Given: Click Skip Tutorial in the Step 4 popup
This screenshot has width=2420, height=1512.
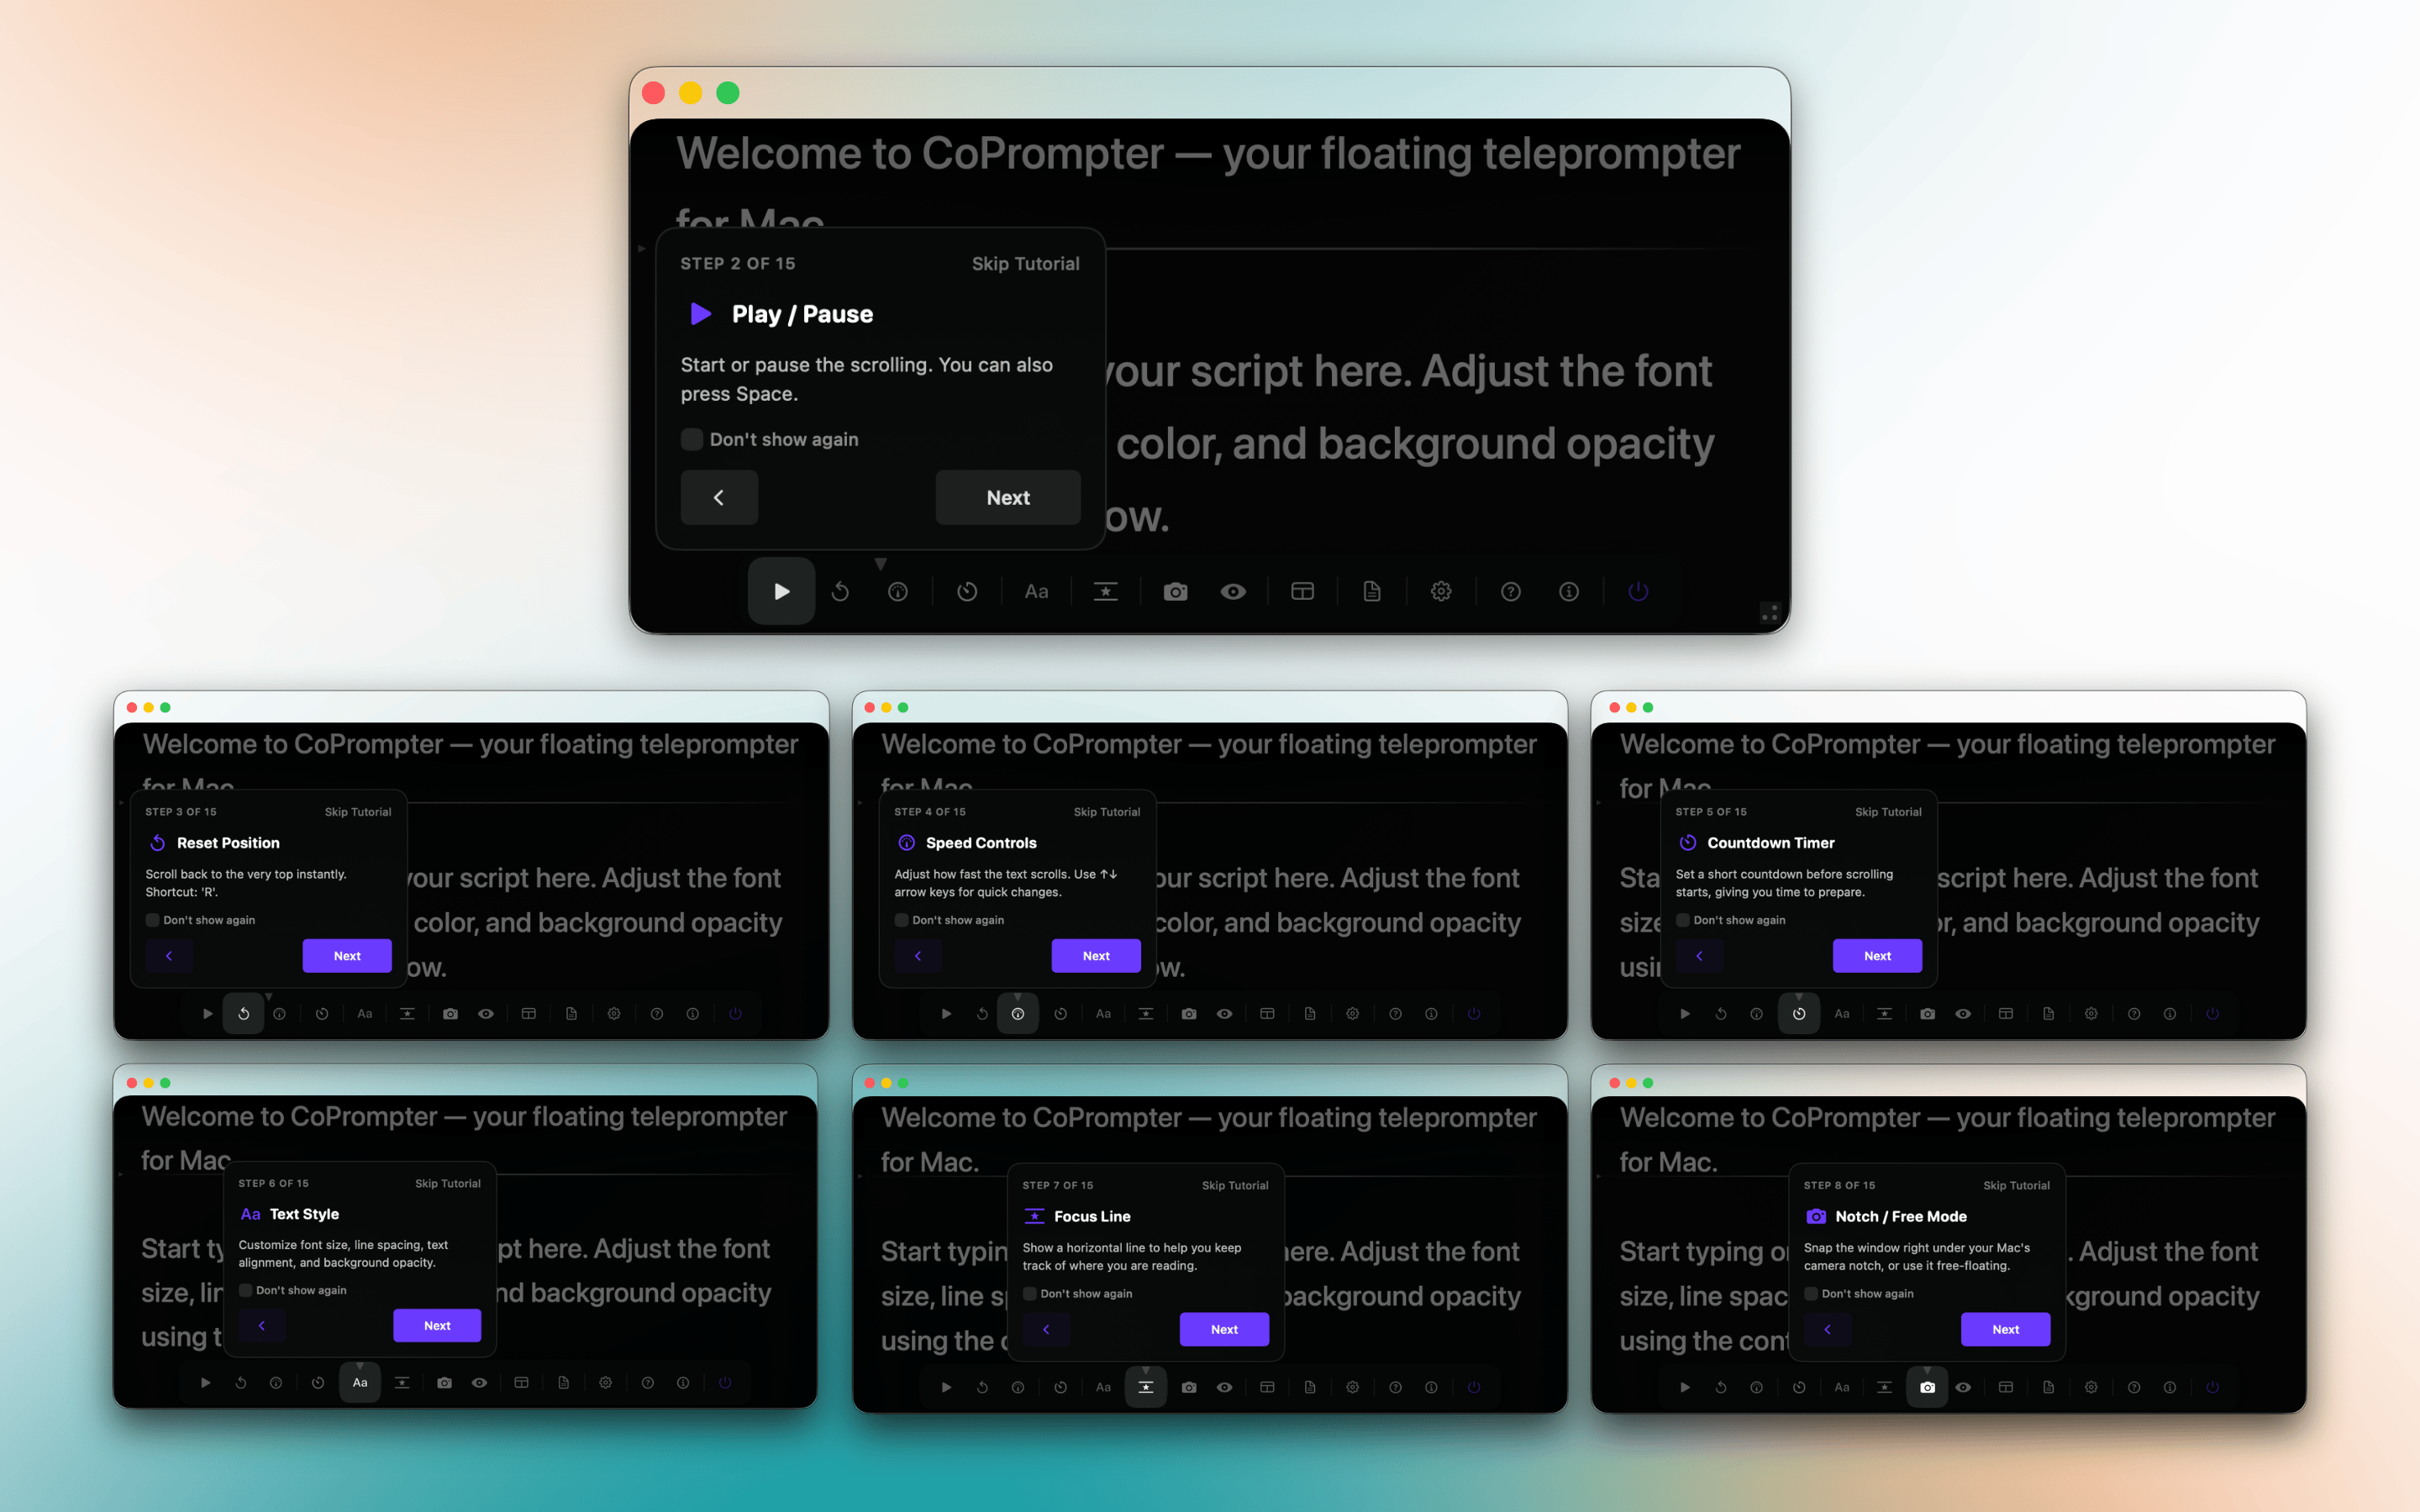Looking at the screenshot, I should tap(1107, 812).
